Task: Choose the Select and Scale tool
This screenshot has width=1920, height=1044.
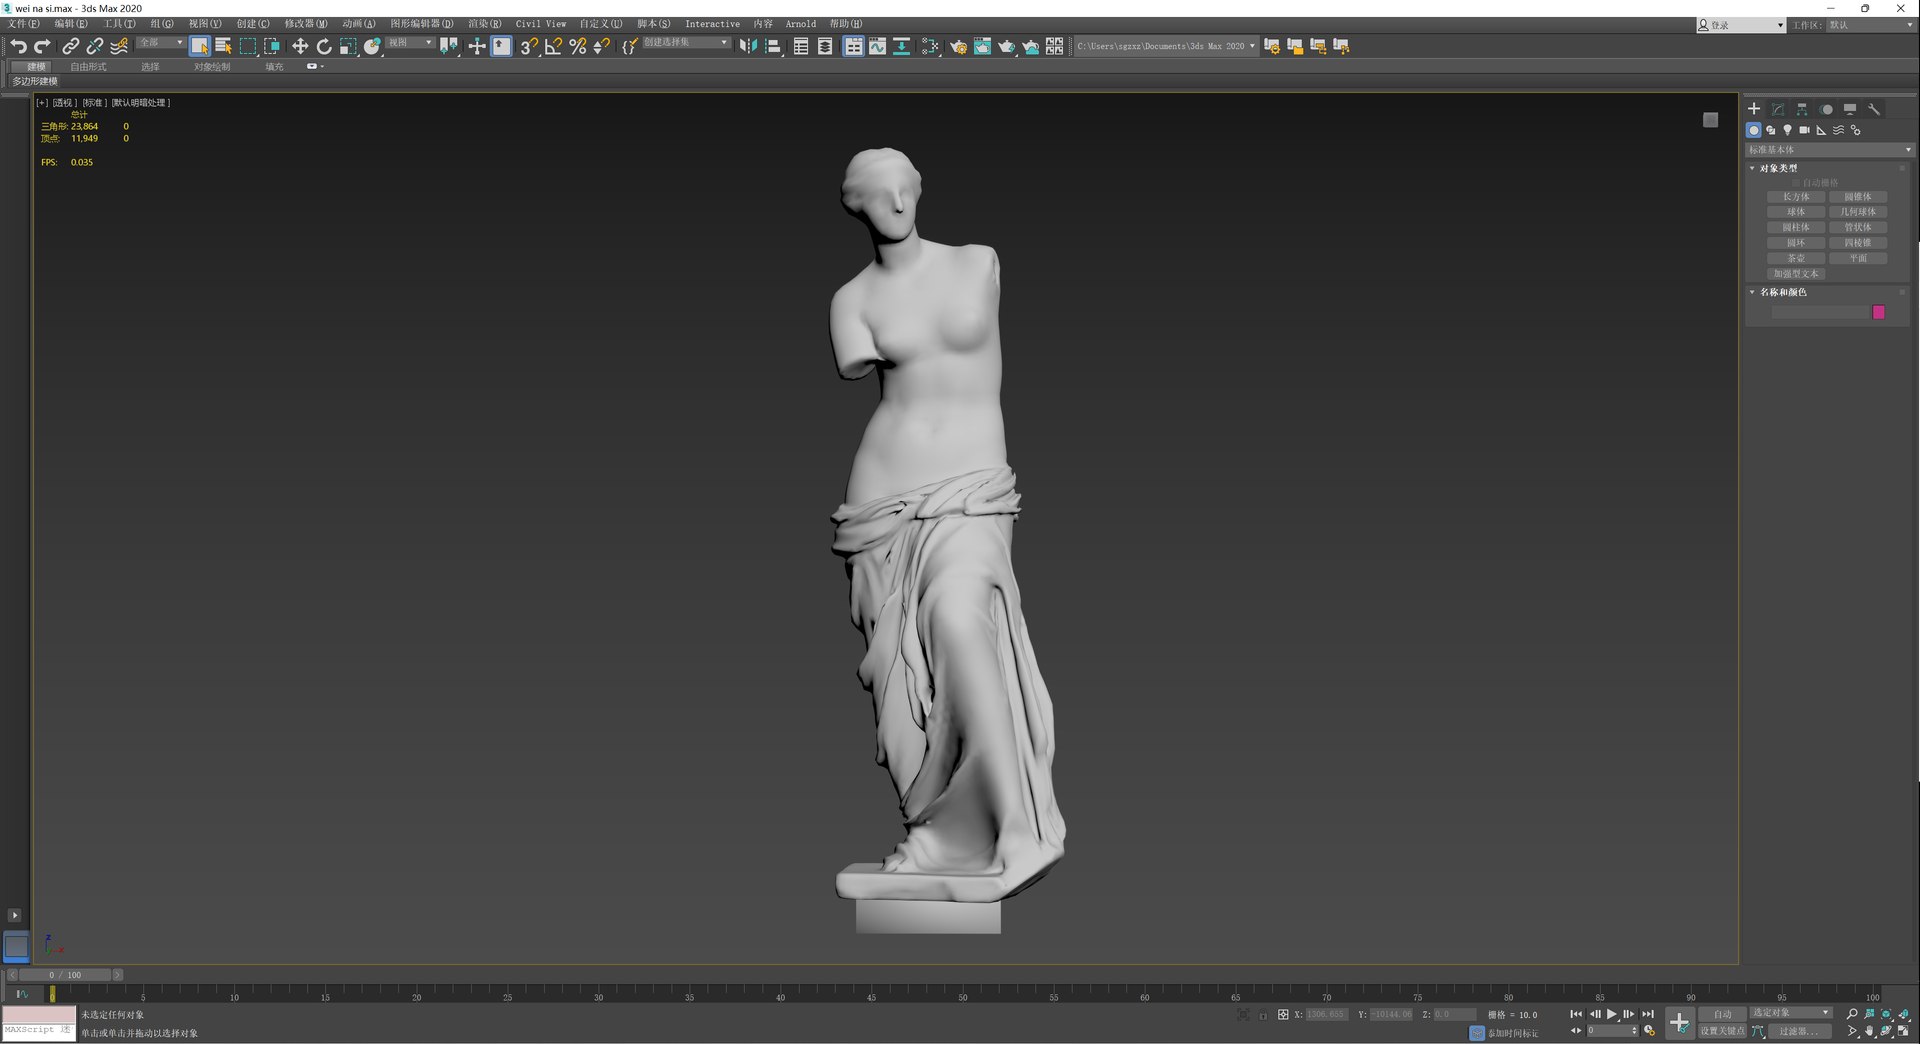Action: 348,46
